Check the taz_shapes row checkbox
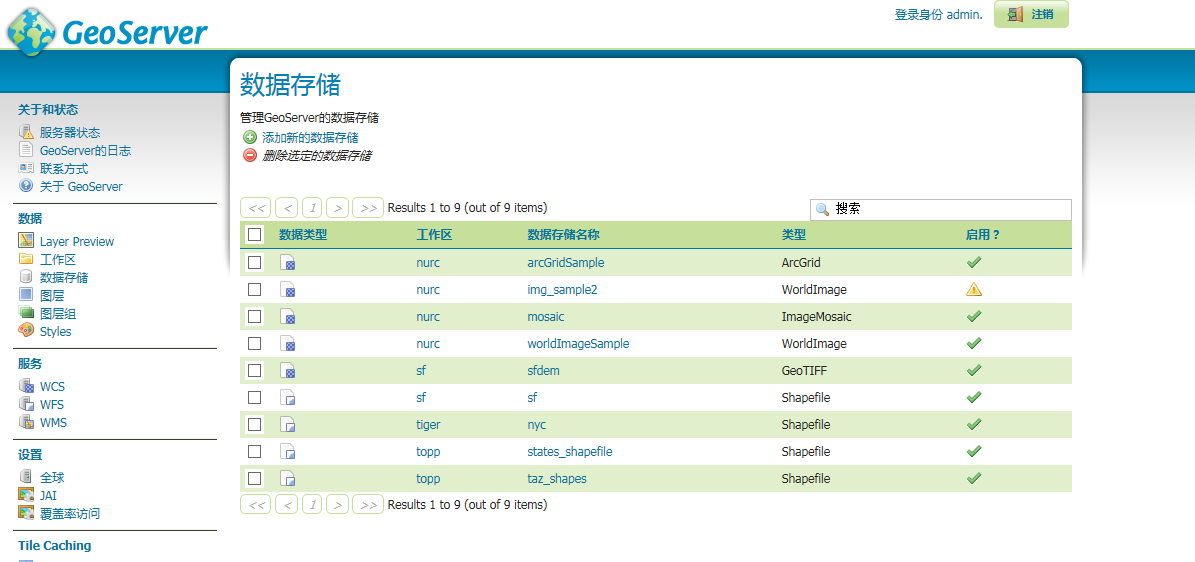Image resolution: width=1195 pixels, height=562 pixels. coord(255,478)
